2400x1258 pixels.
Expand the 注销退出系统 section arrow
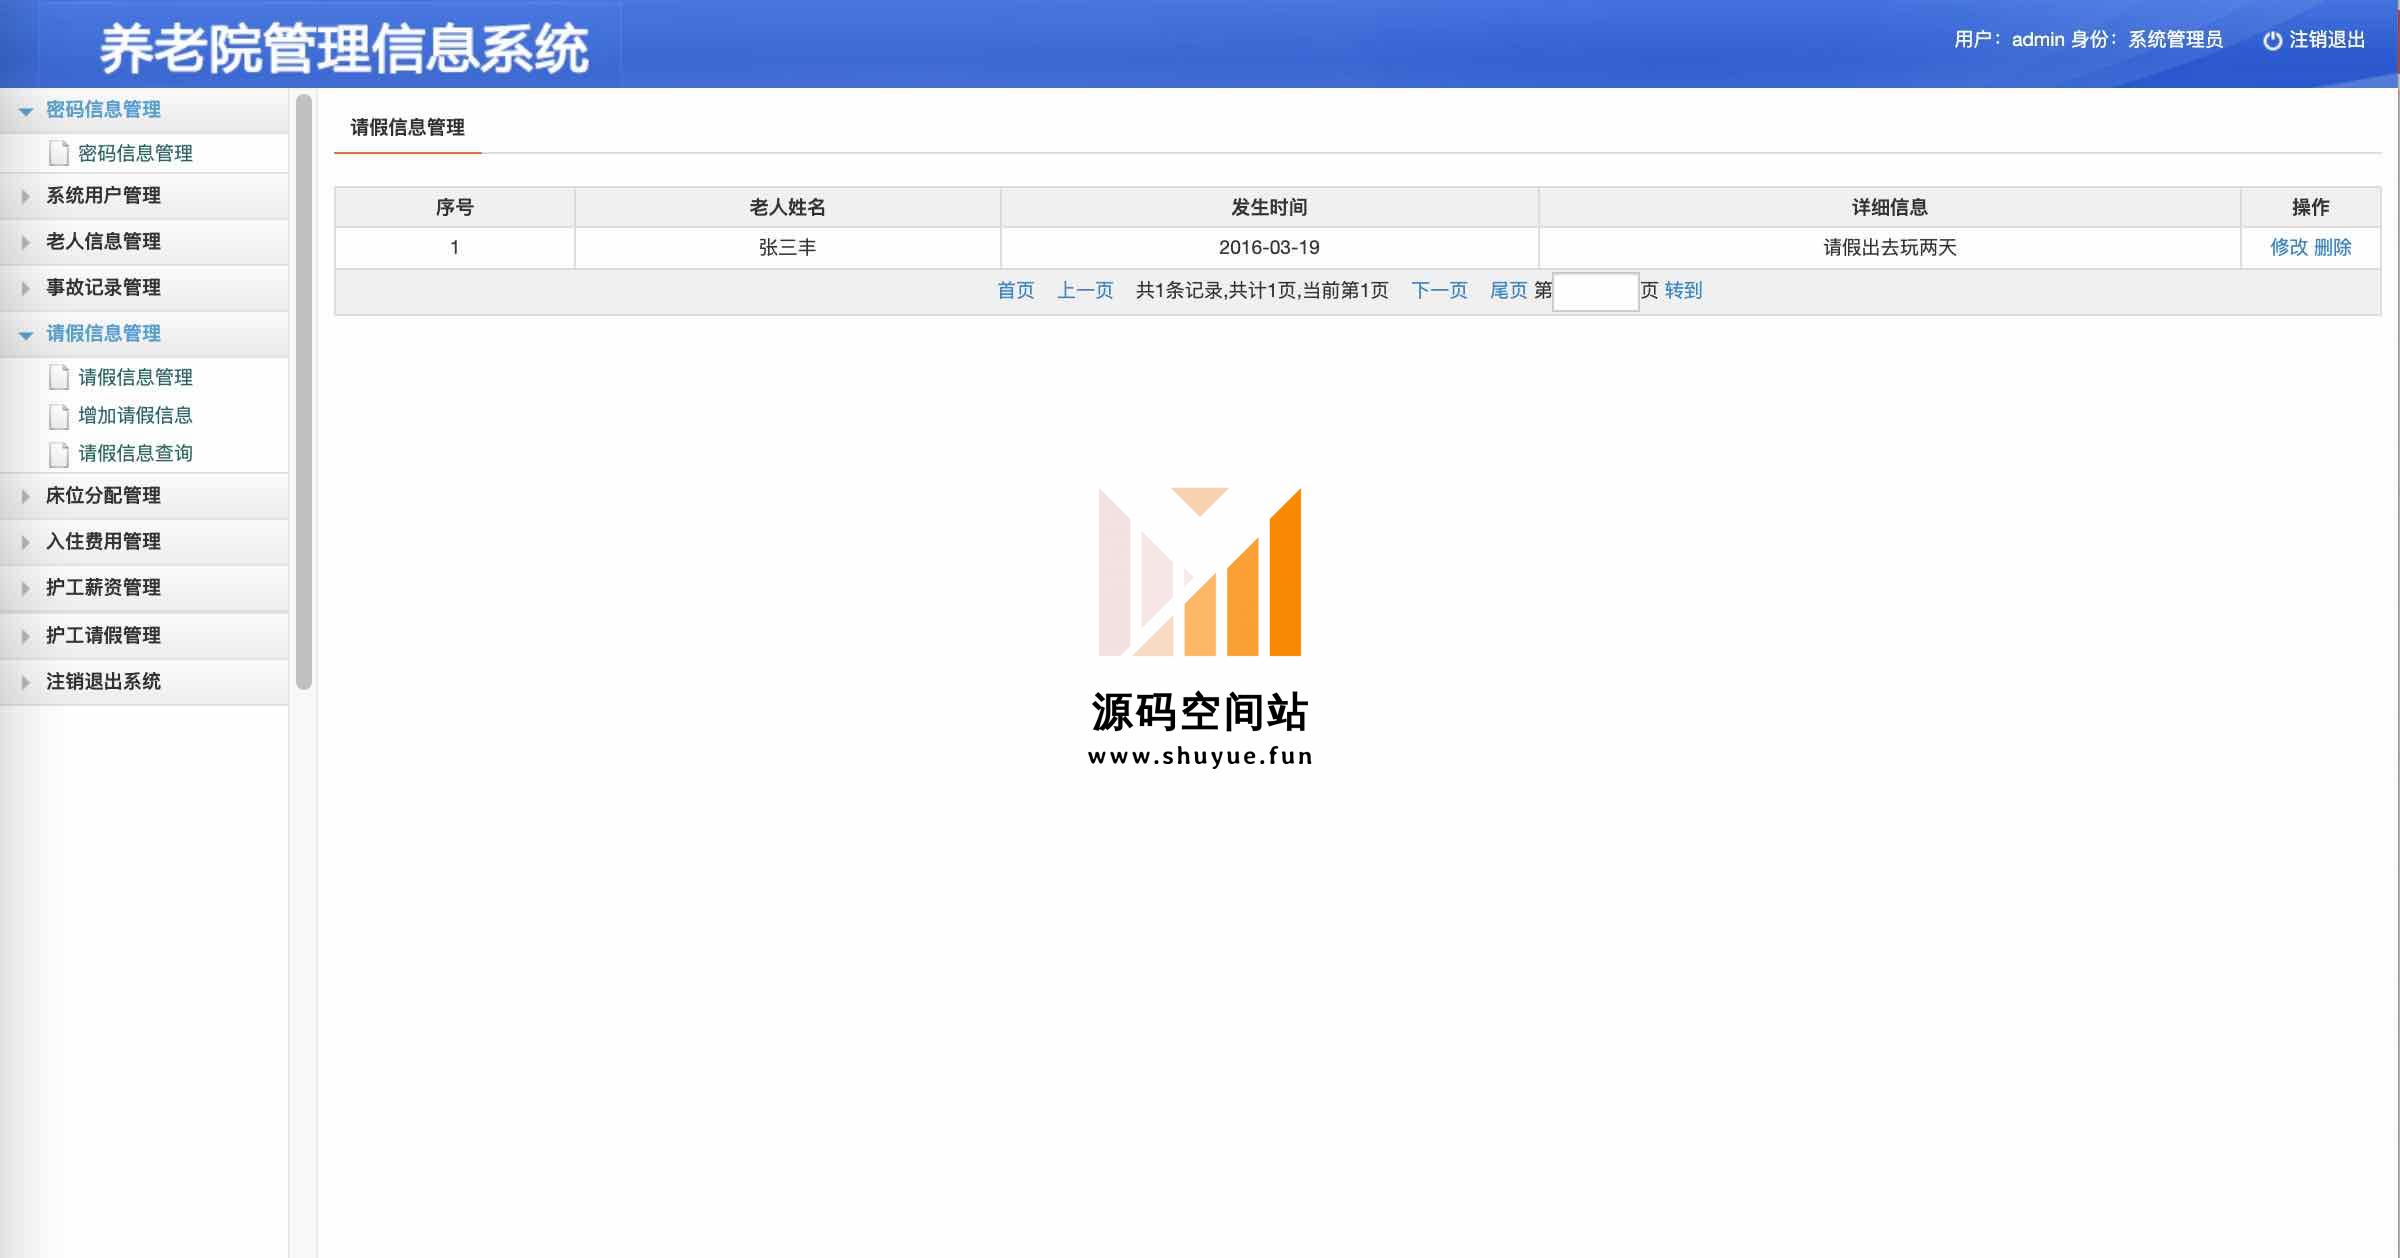pos(26,682)
